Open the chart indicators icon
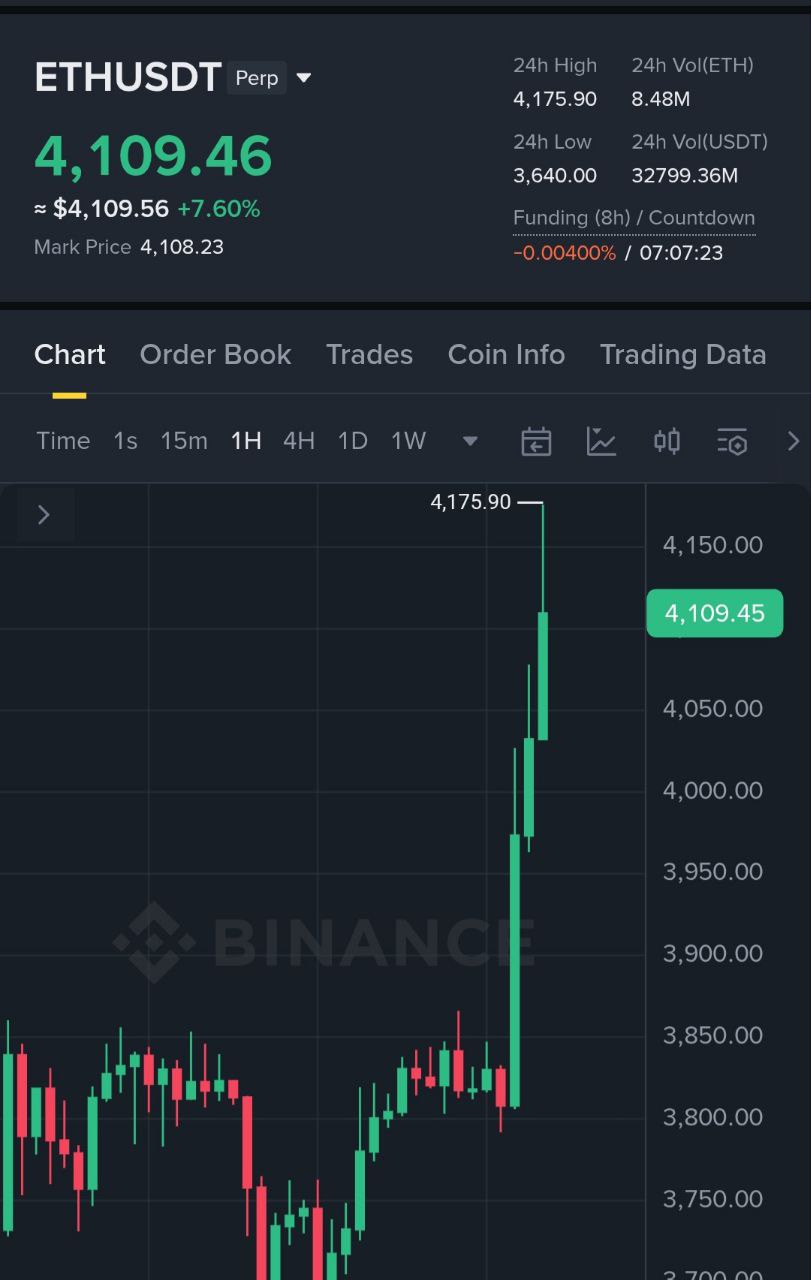811x1280 pixels. 601,441
